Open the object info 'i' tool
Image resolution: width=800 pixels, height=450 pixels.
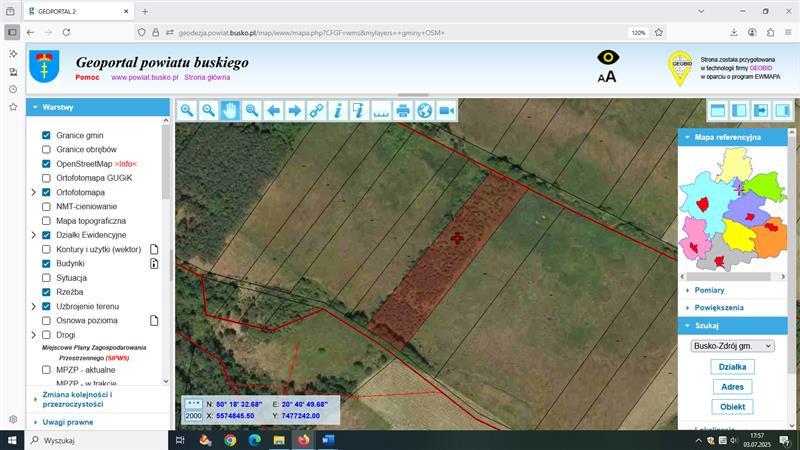click(338, 110)
